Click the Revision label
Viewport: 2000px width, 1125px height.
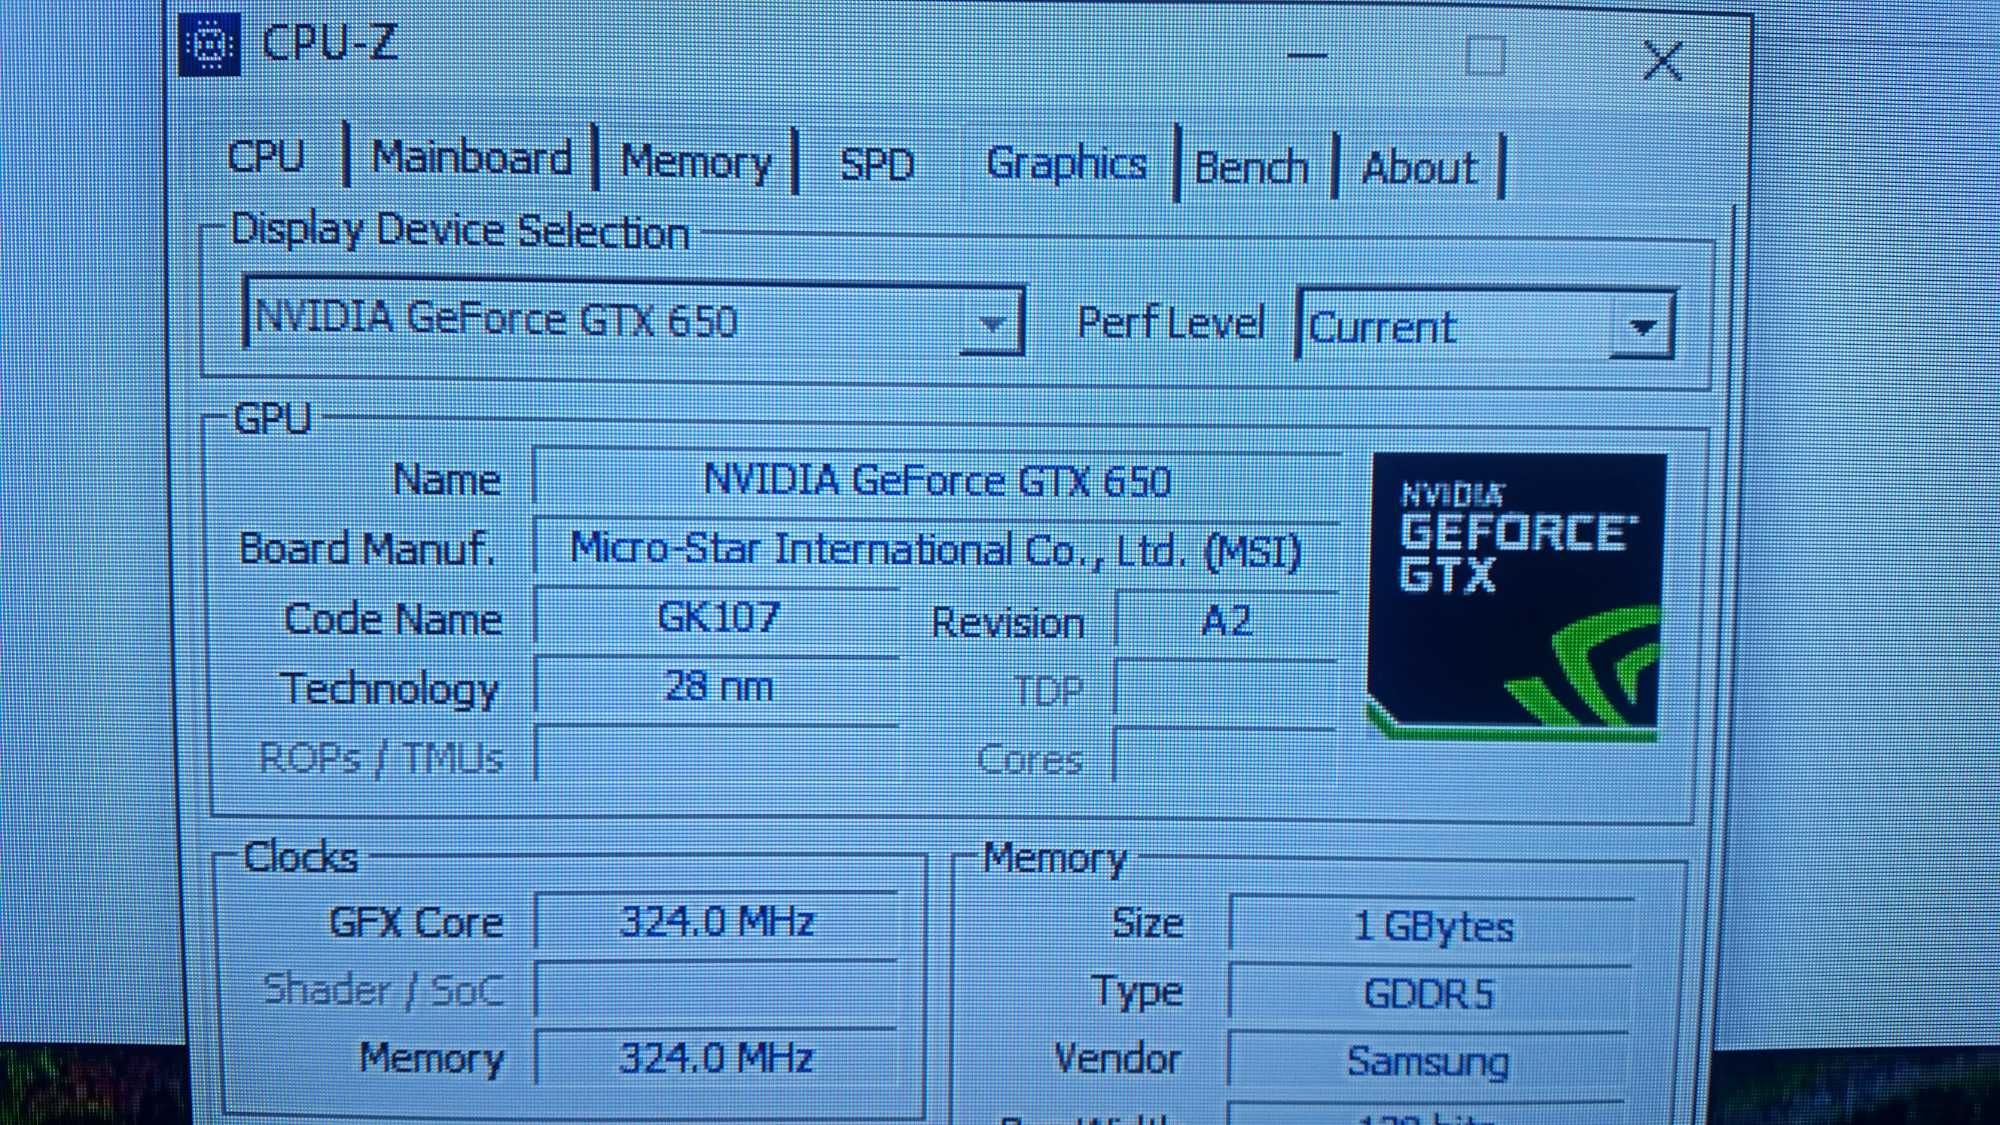(x=1007, y=622)
